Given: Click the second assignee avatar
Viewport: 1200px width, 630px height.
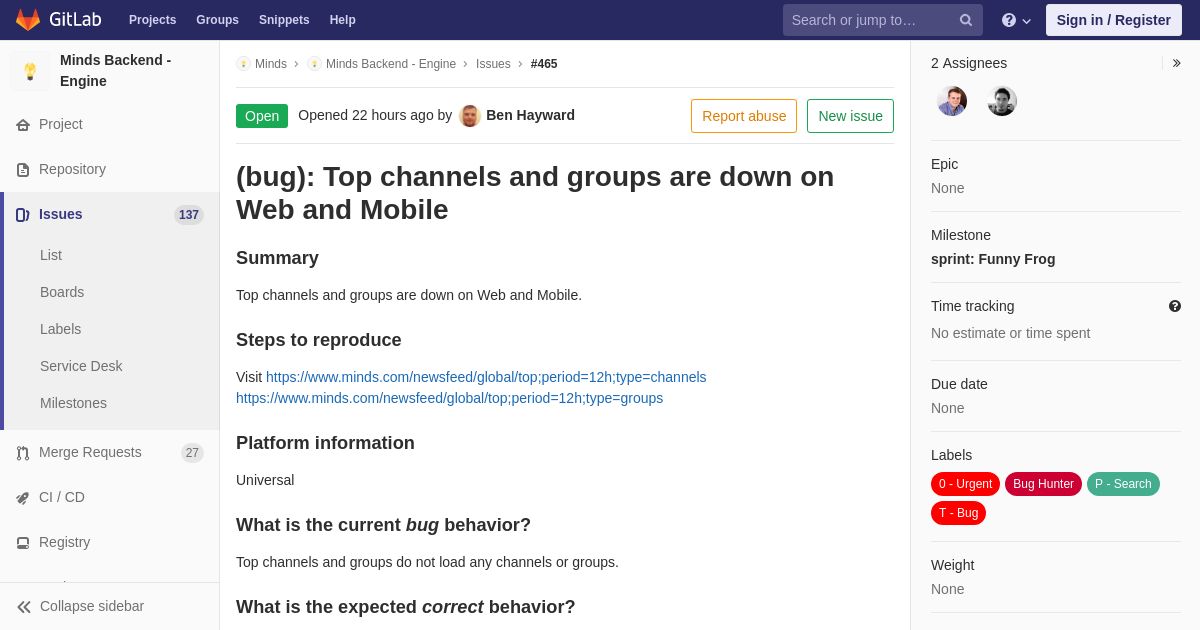Looking at the screenshot, I should click(1002, 101).
